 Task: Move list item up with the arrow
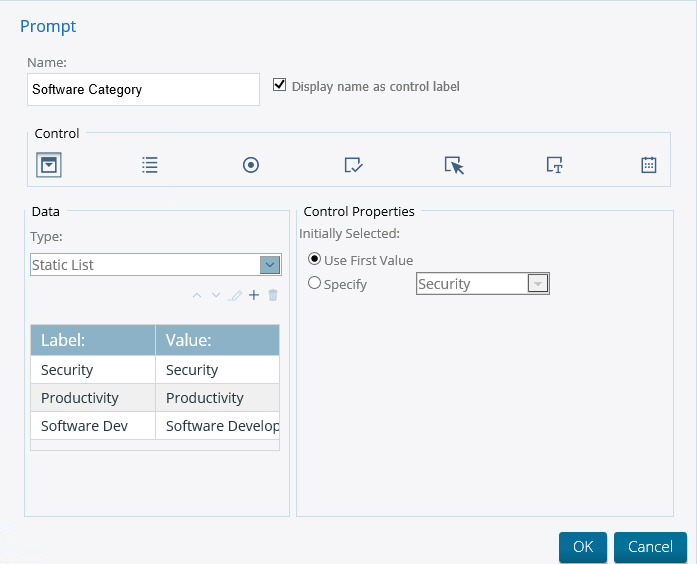tap(196, 295)
